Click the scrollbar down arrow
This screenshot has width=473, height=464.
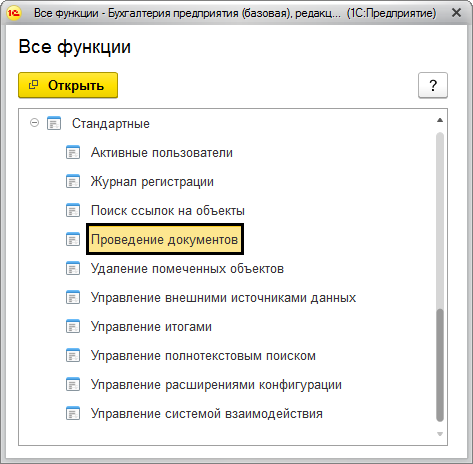click(440, 434)
